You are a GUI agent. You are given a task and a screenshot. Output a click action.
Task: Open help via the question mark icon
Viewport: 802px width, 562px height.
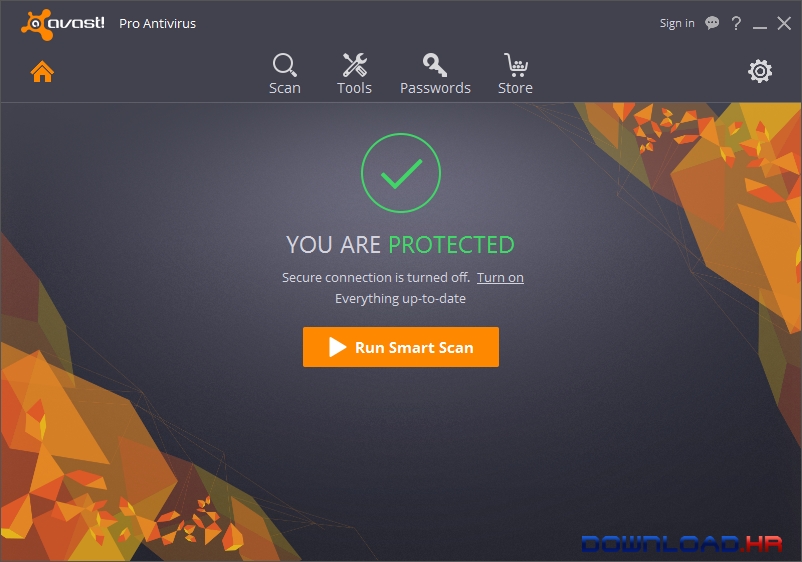[736, 23]
